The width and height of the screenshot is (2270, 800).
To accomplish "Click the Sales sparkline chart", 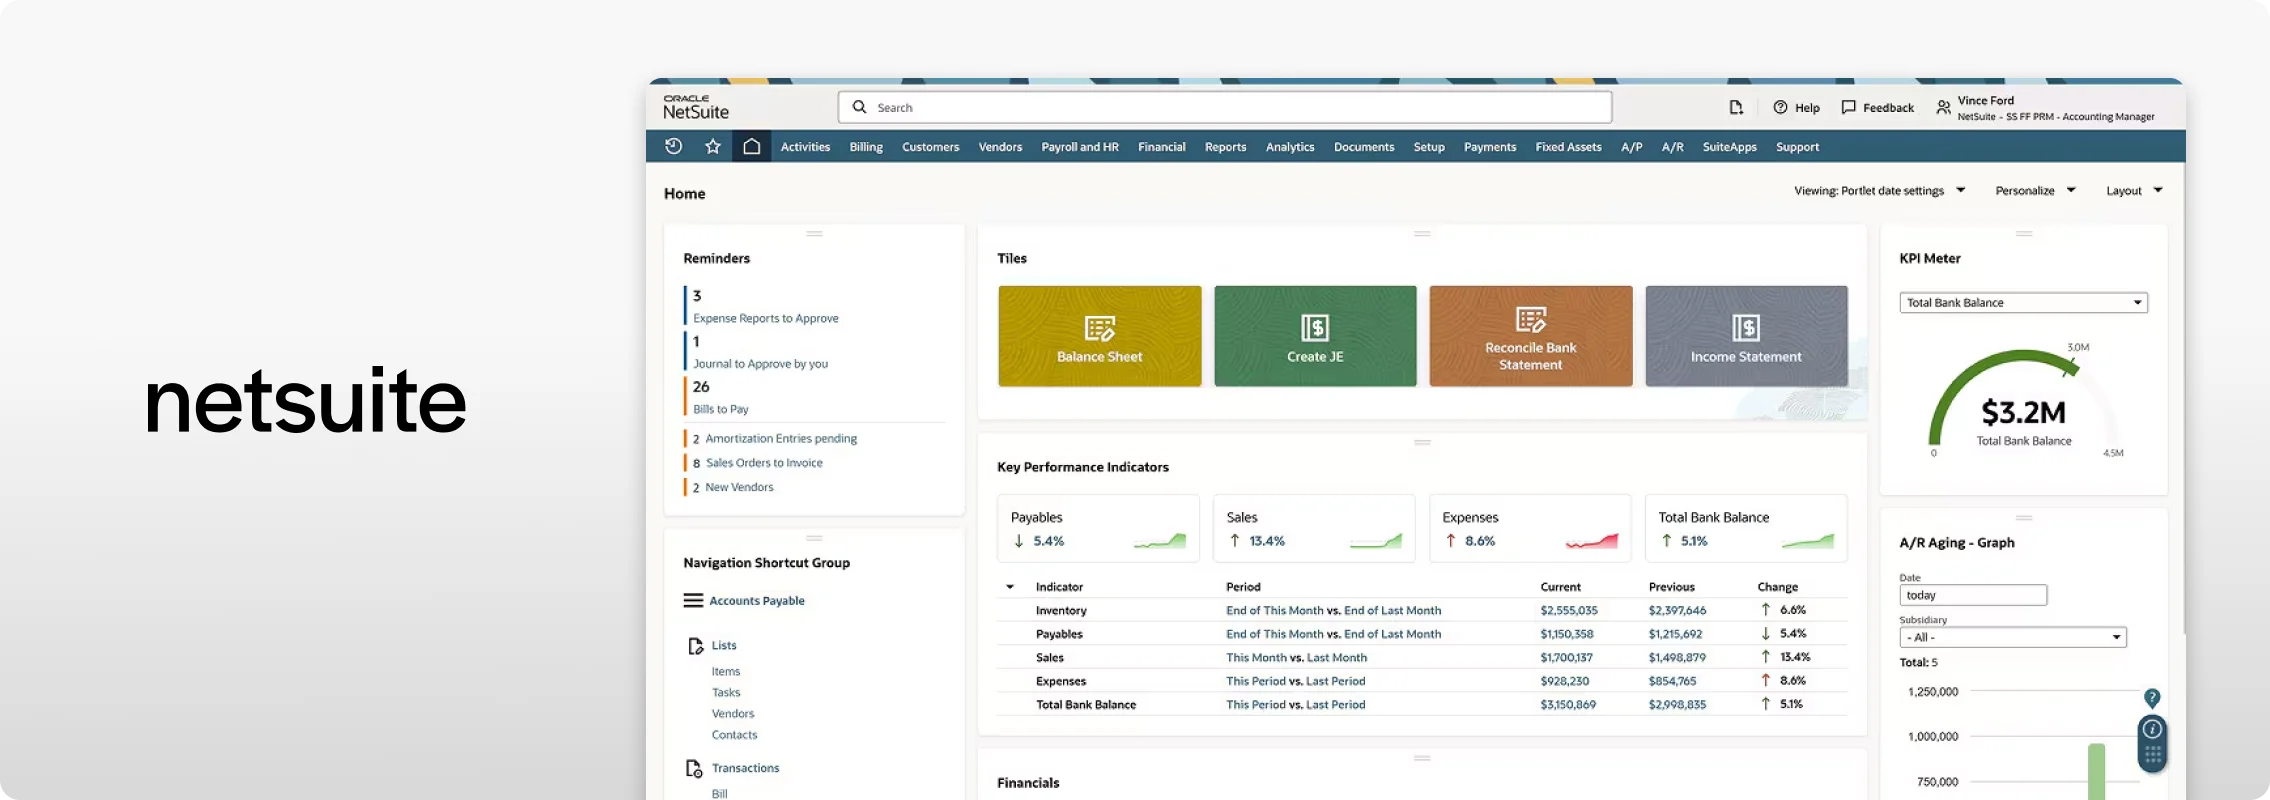I will (x=1376, y=541).
